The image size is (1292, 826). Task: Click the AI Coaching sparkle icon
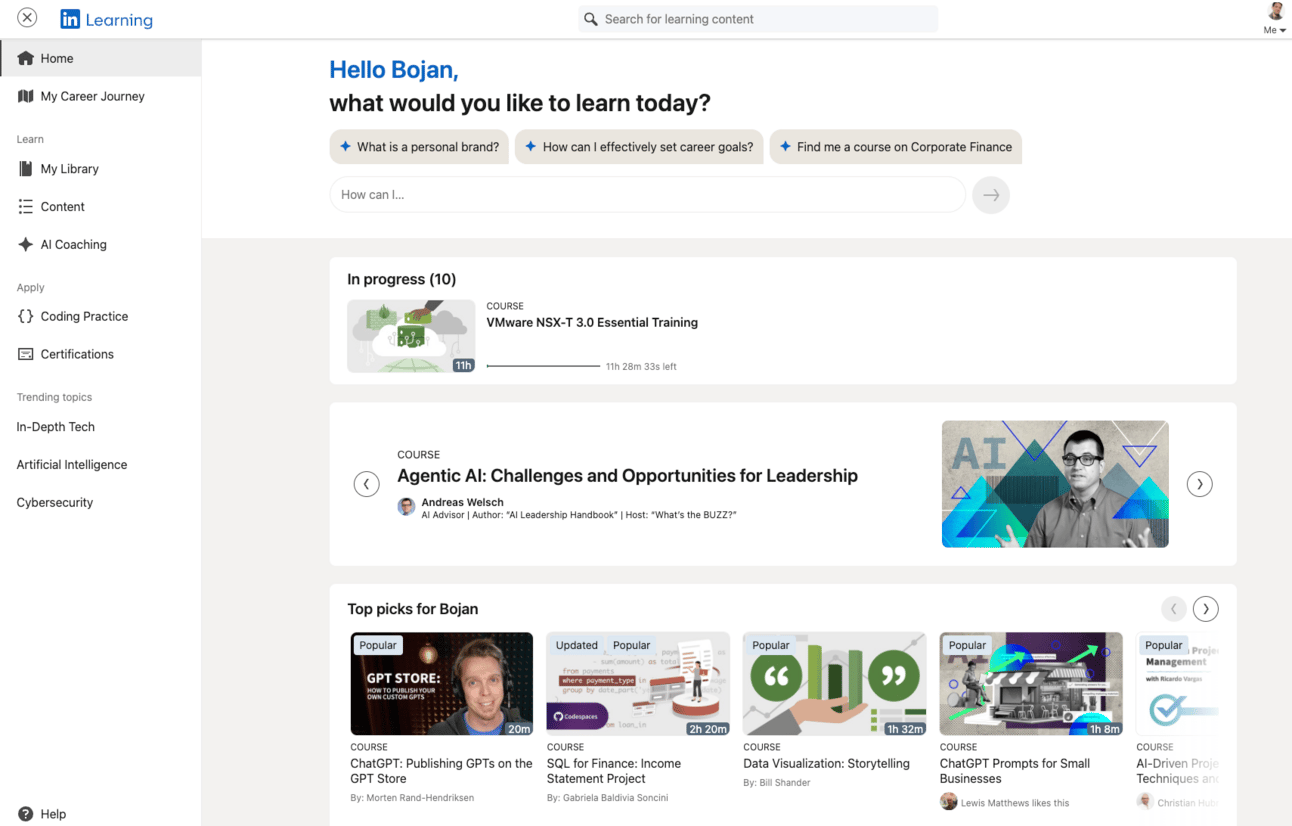click(26, 245)
